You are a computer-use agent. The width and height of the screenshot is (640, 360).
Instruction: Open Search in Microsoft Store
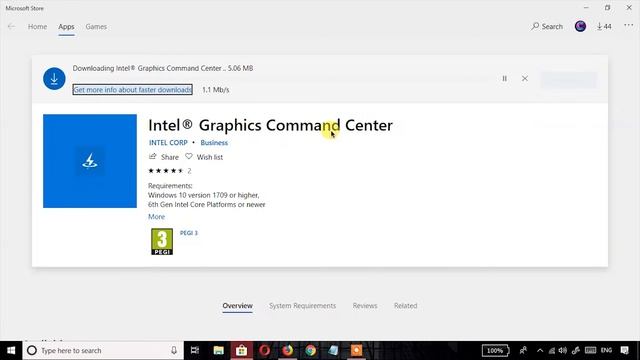(x=547, y=27)
